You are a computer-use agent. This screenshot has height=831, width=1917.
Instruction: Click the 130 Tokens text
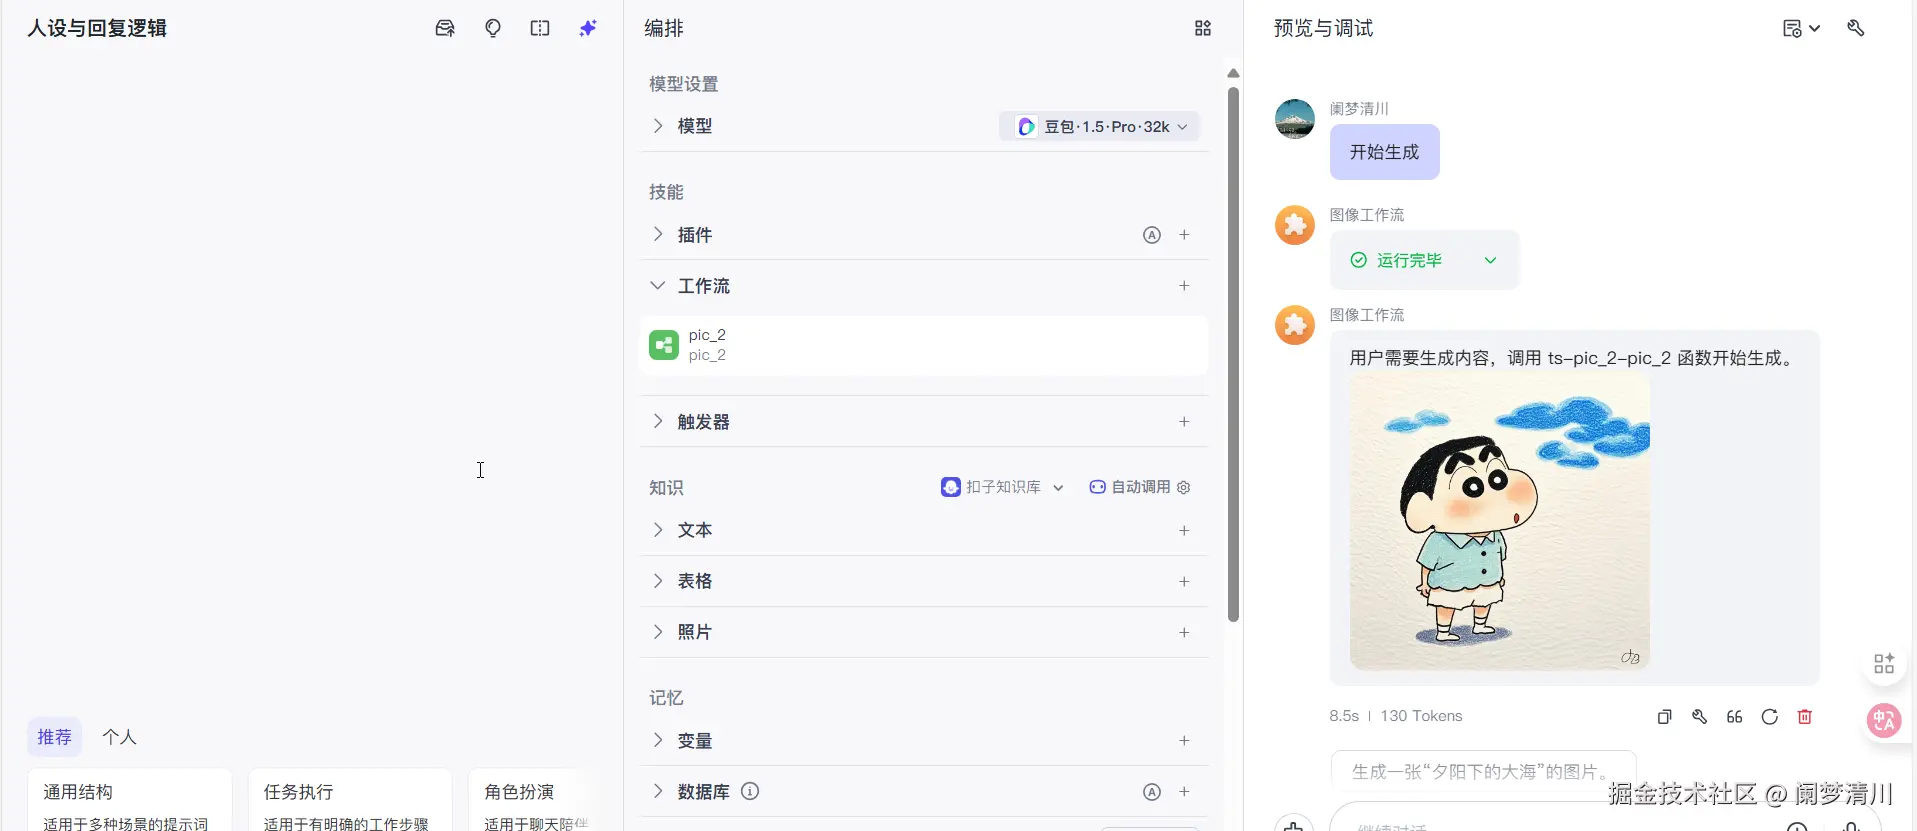(x=1421, y=716)
